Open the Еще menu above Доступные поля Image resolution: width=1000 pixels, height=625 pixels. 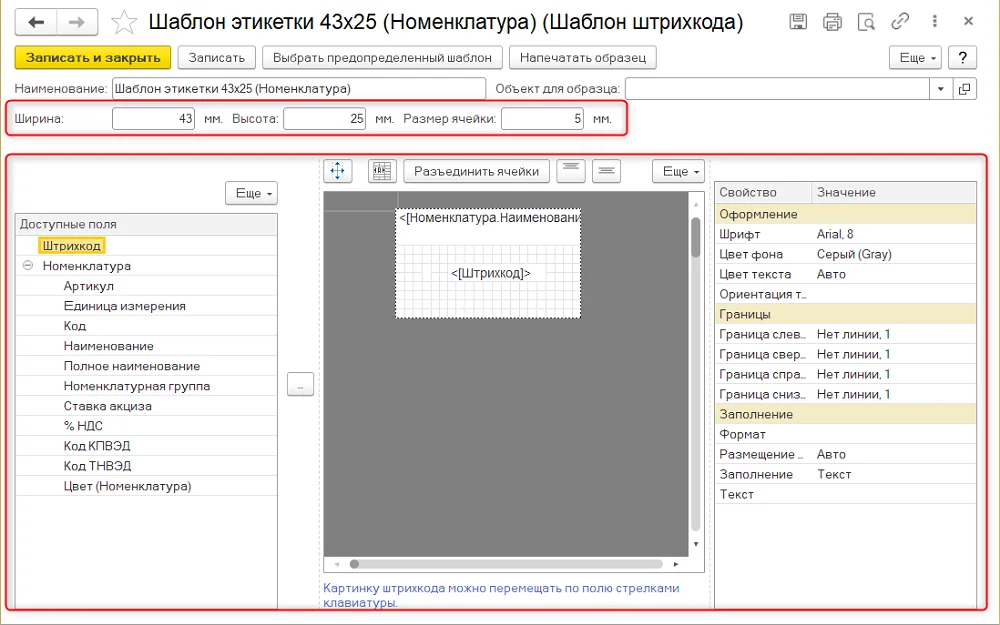pyautogui.click(x=251, y=193)
